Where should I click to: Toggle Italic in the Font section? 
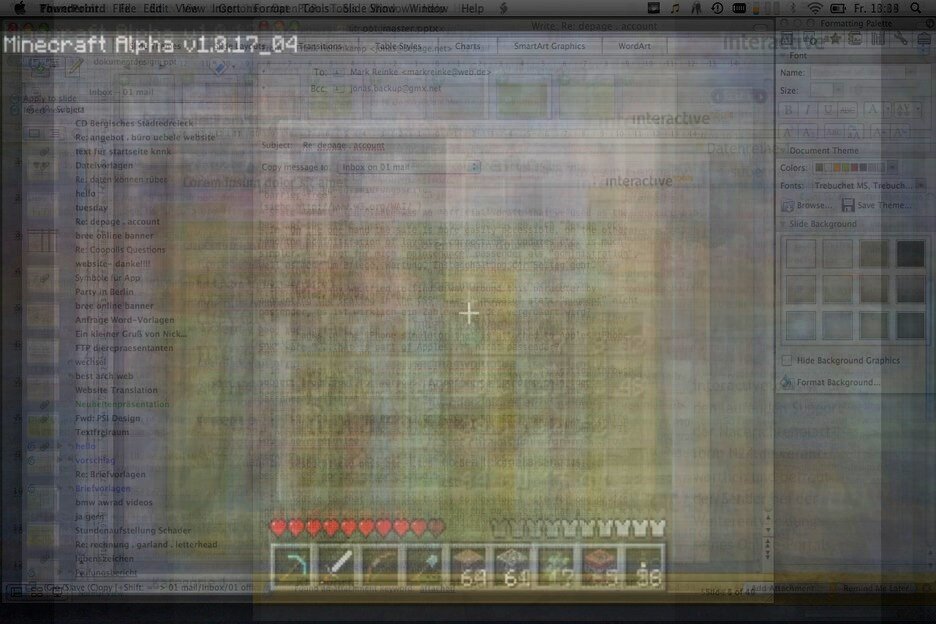pos(808,110)
